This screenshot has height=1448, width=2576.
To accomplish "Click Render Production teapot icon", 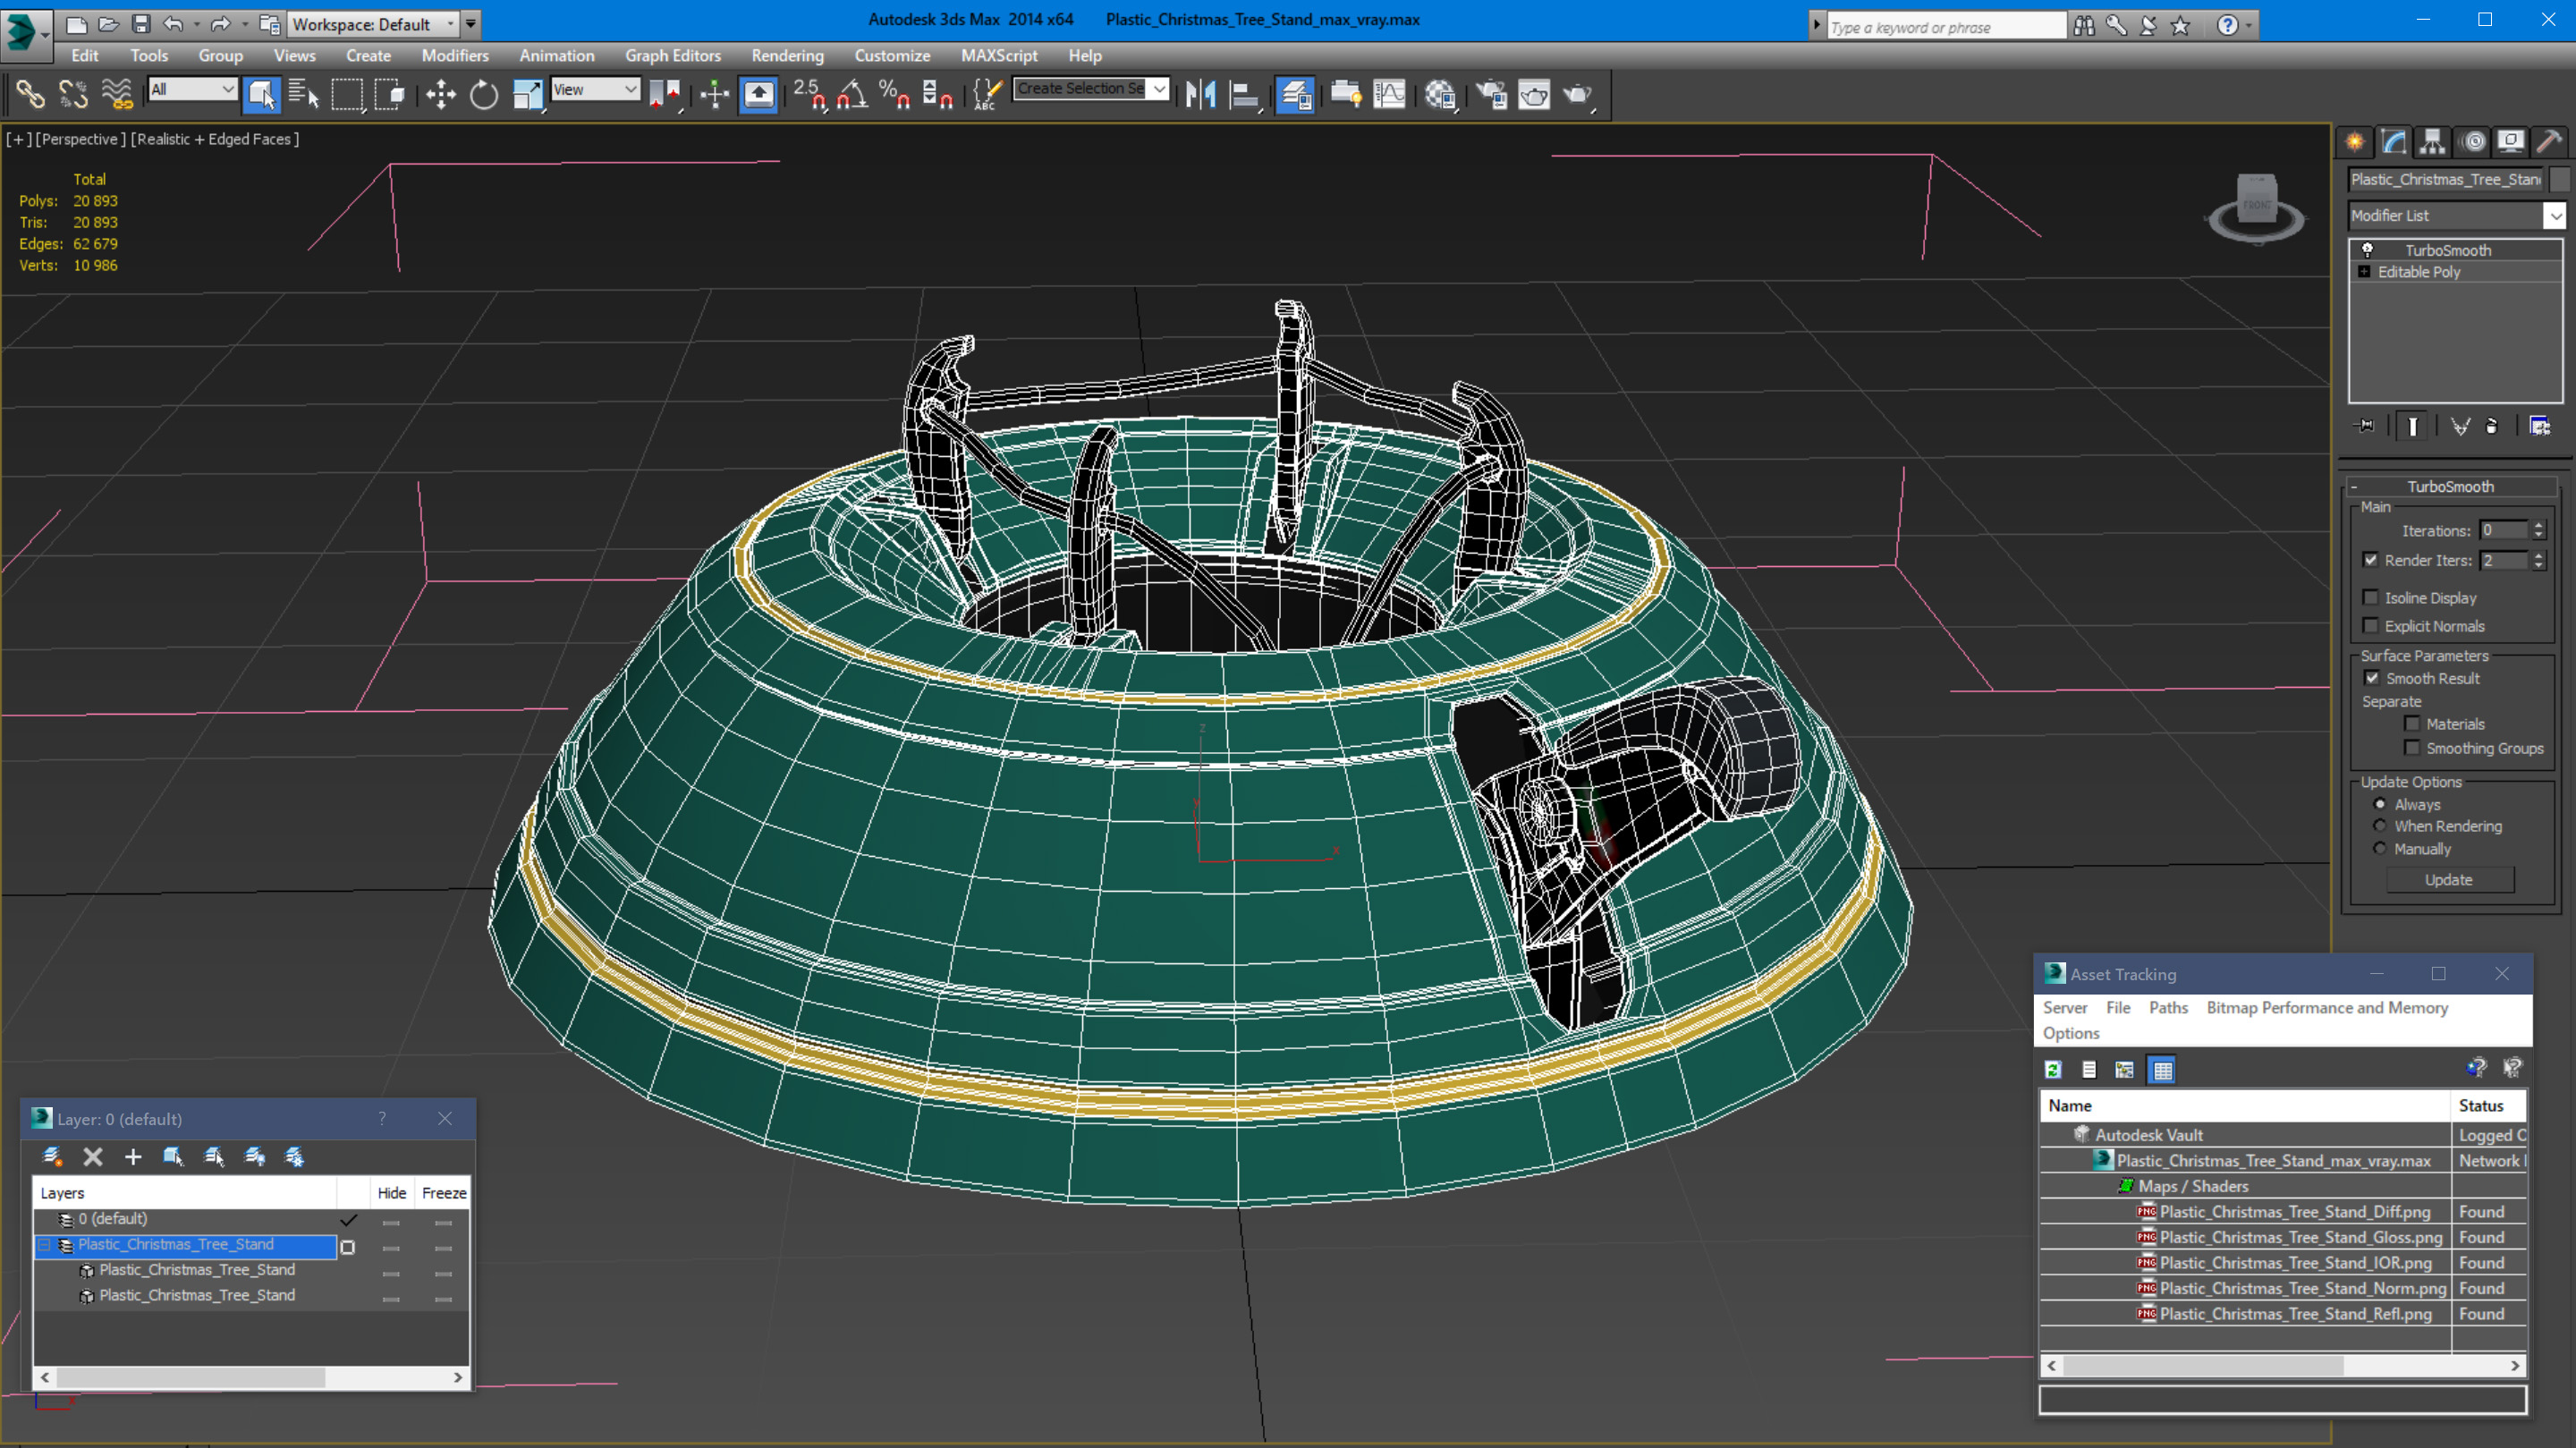I will pos(1577,95).
